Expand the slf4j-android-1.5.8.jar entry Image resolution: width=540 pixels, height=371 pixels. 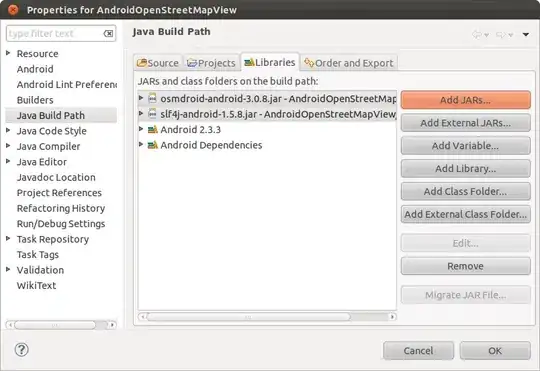[141, 113]
